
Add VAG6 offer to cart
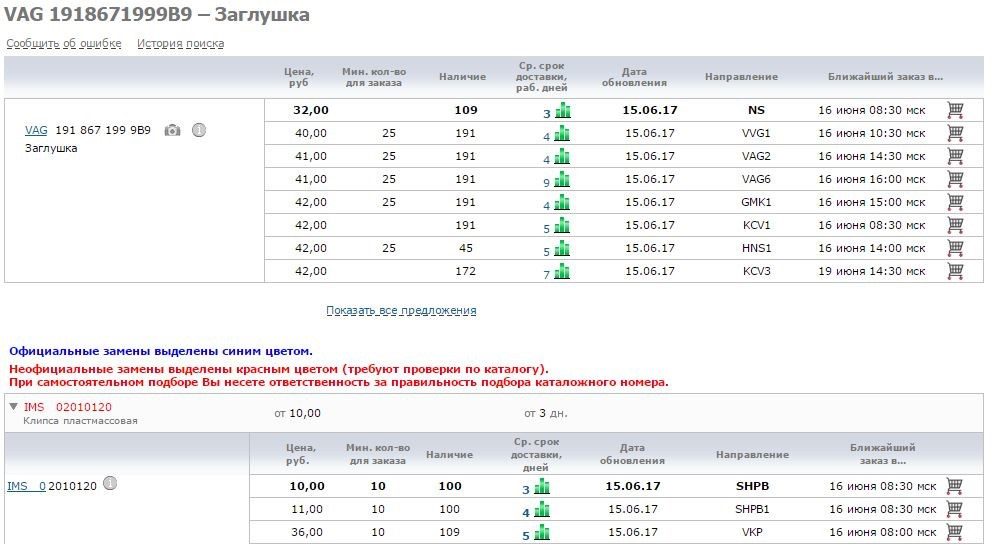954,179
